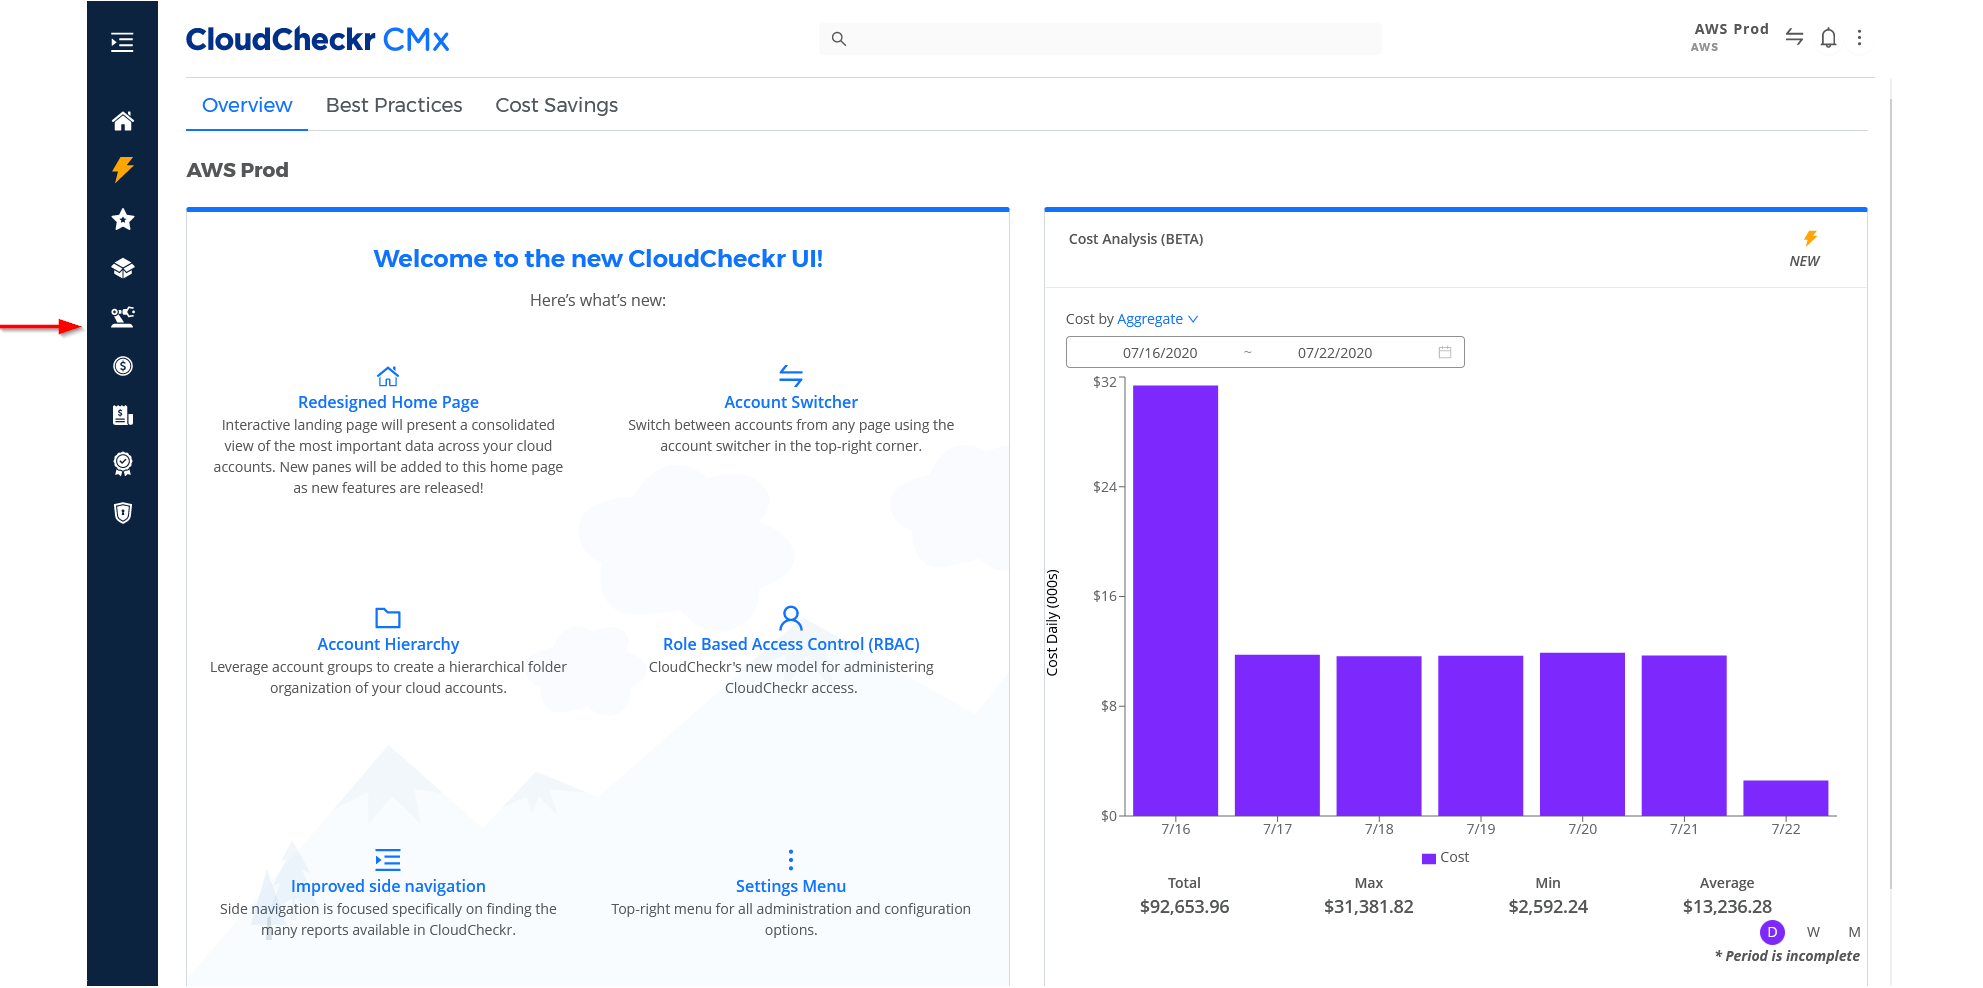1983x988 pixels.
Task: Click the CloudCheckr CMx logo
Action: (317, 39)
